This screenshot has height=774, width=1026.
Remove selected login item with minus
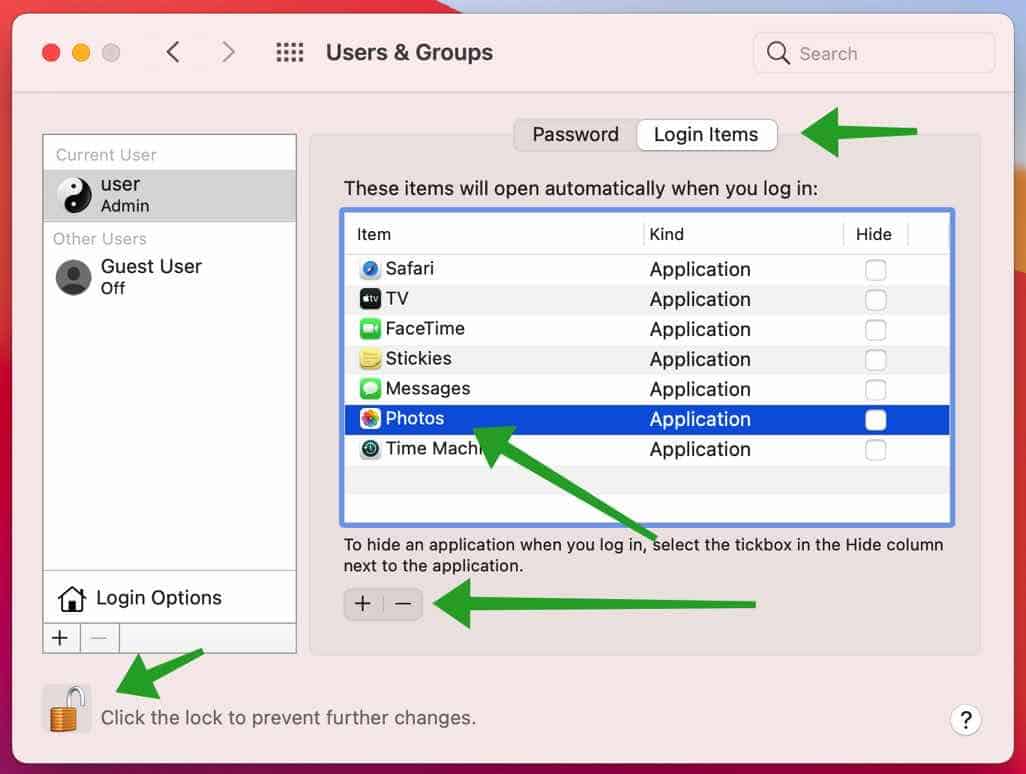tap(403, 603)
